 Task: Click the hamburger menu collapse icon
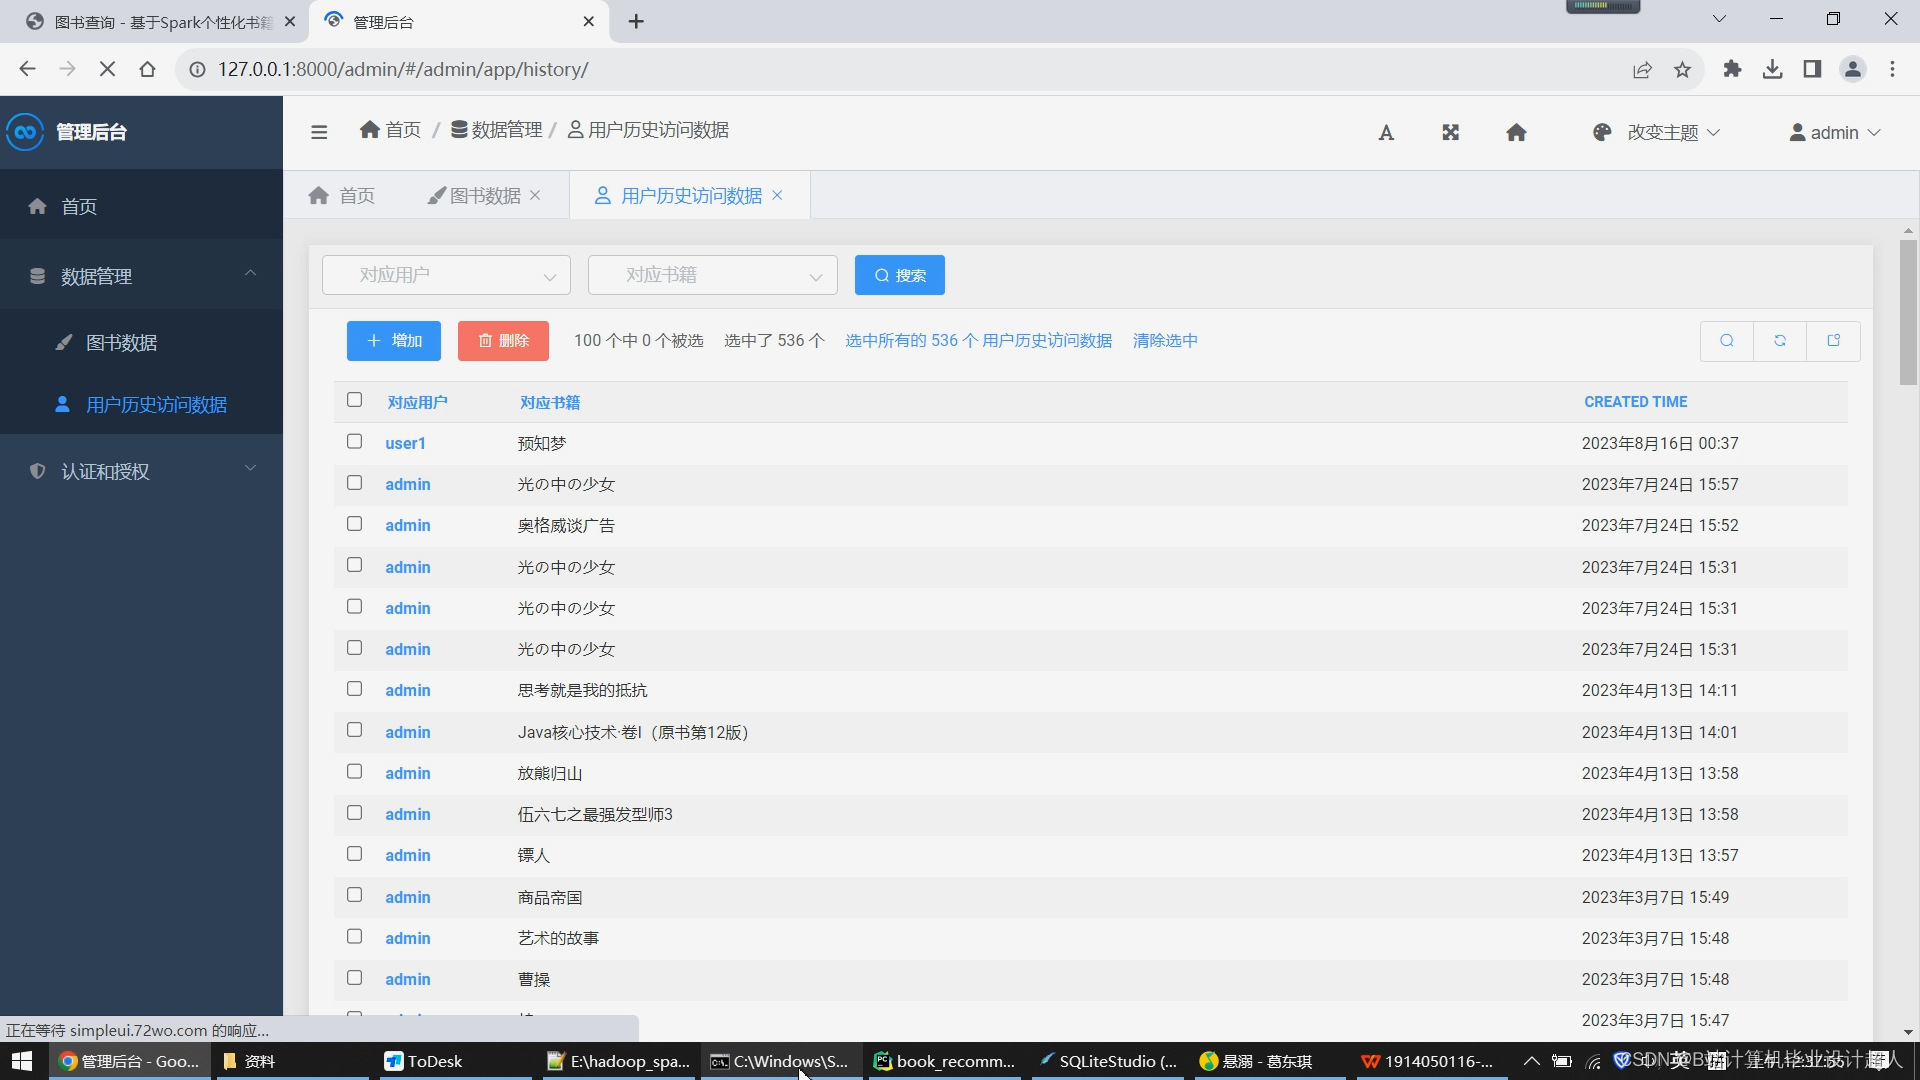(x=319, y=132)
